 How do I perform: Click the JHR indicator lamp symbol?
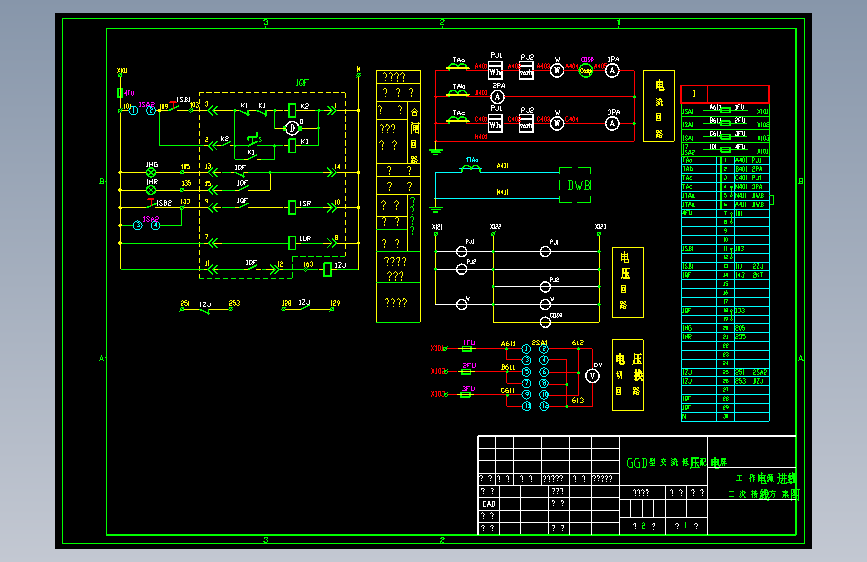point(151,190)
